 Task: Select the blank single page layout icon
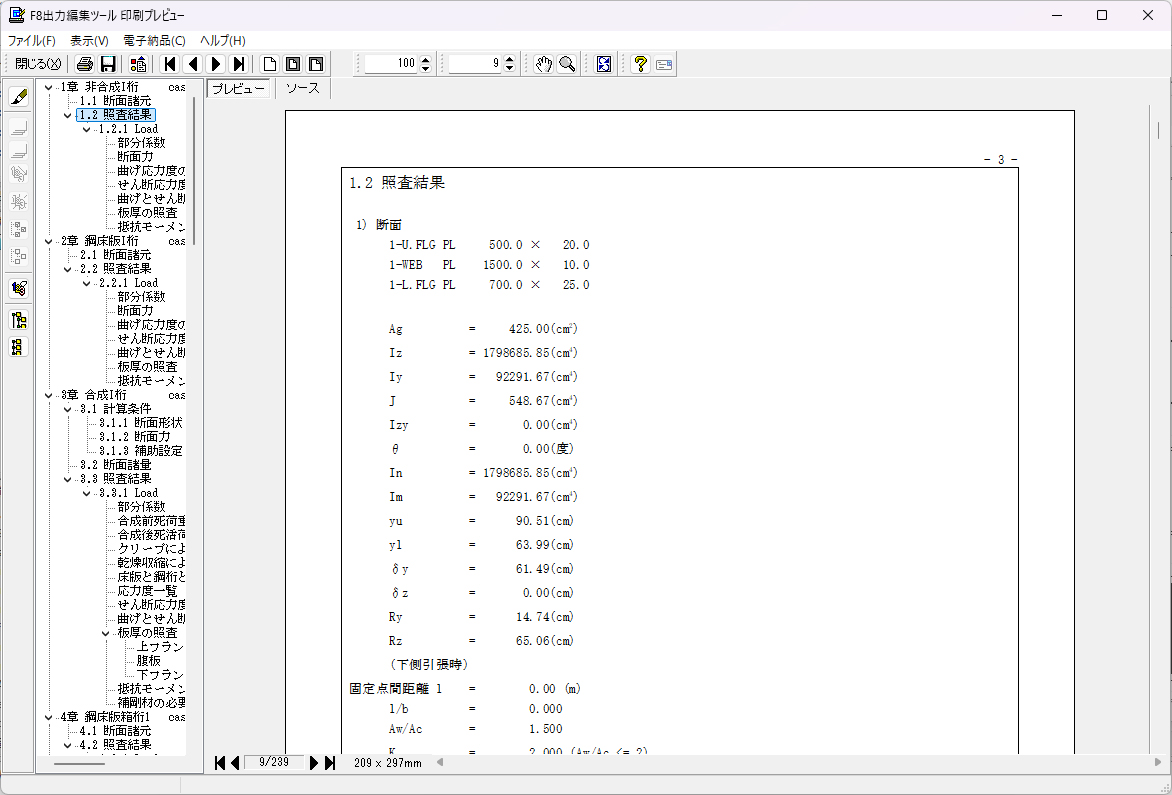pos(270,64)
